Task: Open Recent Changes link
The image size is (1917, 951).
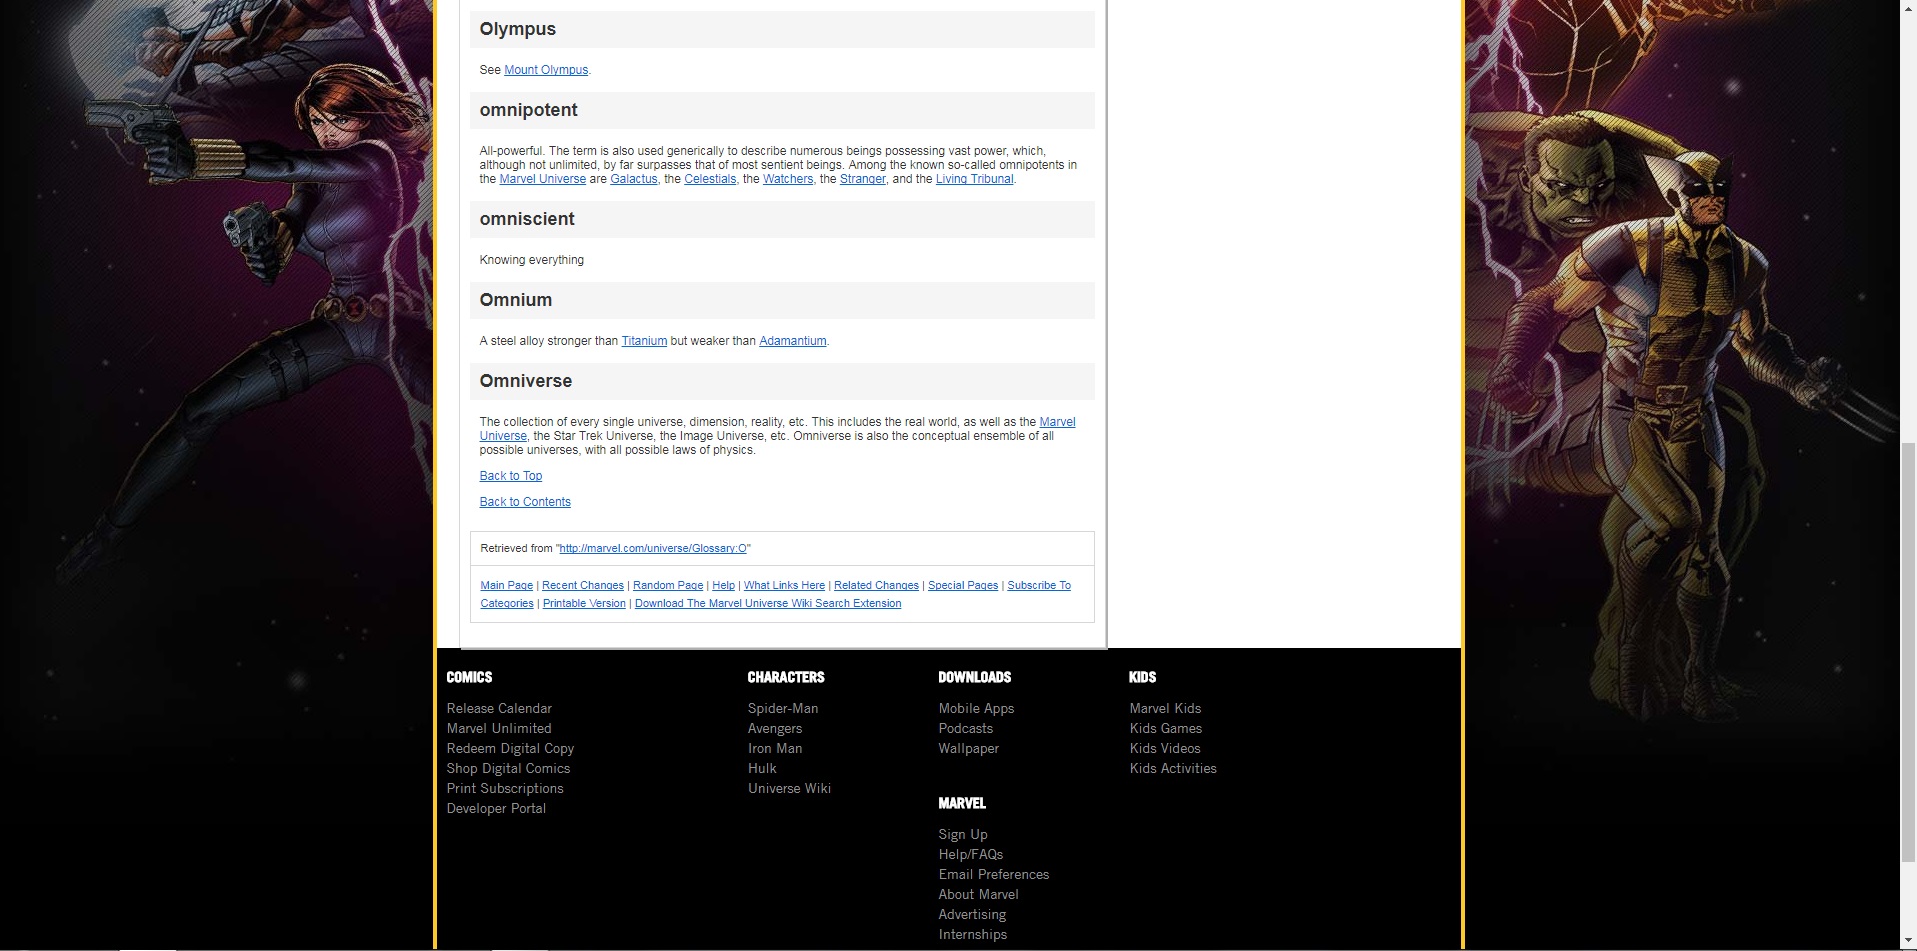Action: (583, 585)
